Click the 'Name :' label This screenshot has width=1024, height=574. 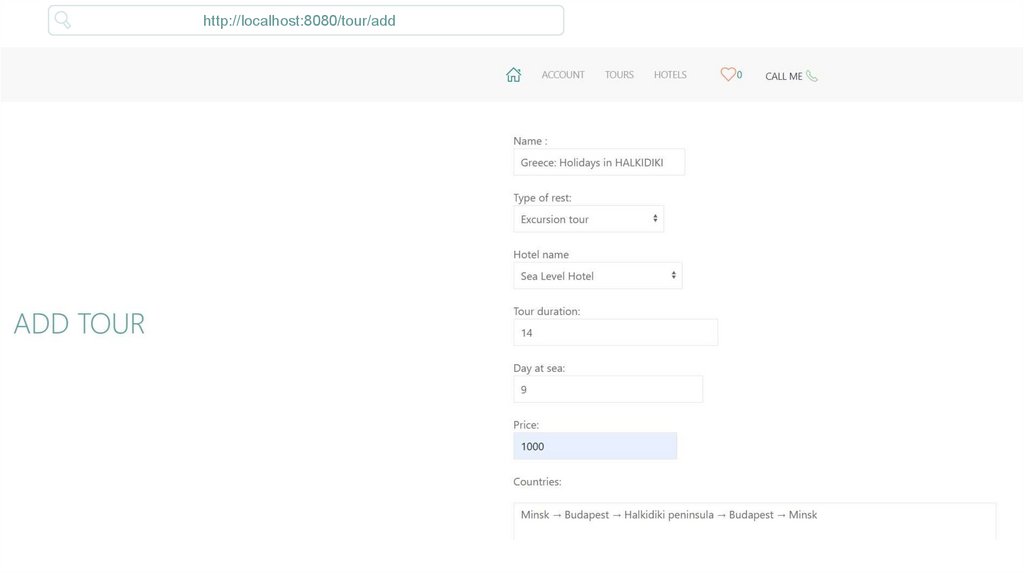(x=530, y=141)
